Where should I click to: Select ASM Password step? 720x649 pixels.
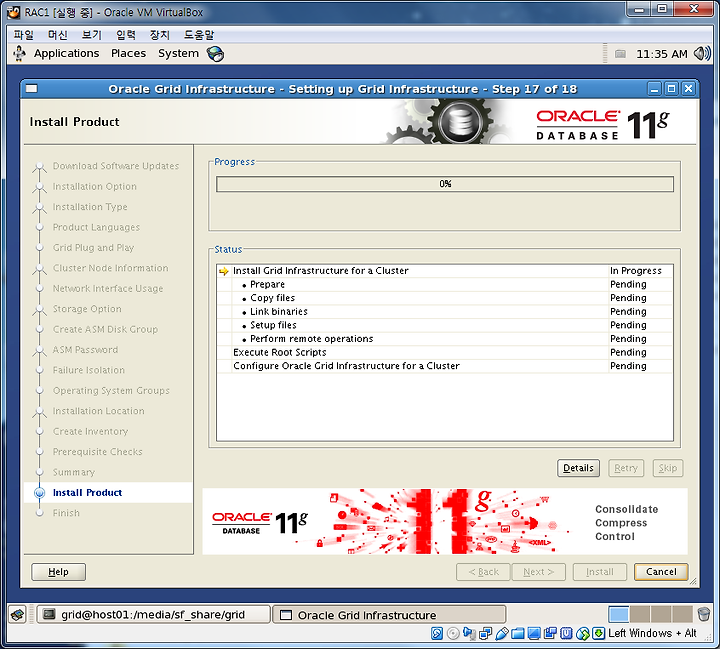coord(85,350)
